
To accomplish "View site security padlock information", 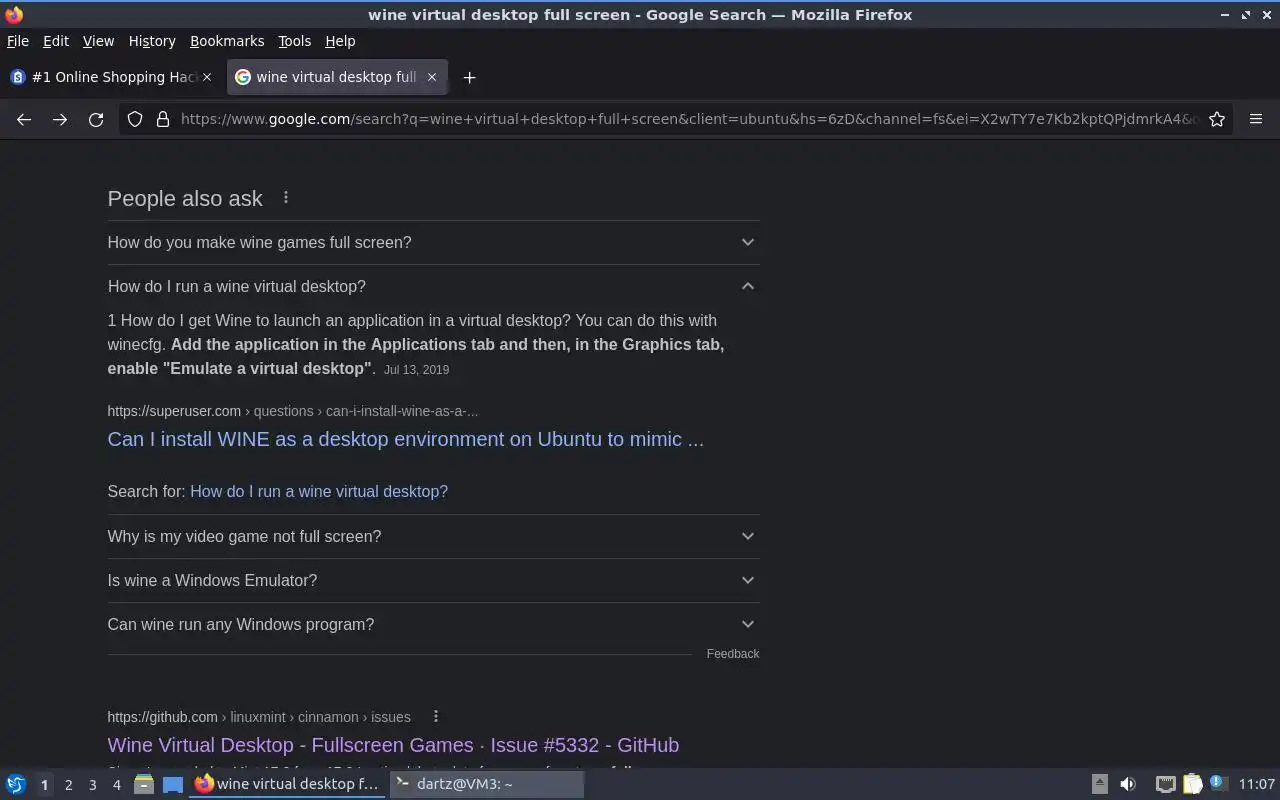I will pos(163,119).
